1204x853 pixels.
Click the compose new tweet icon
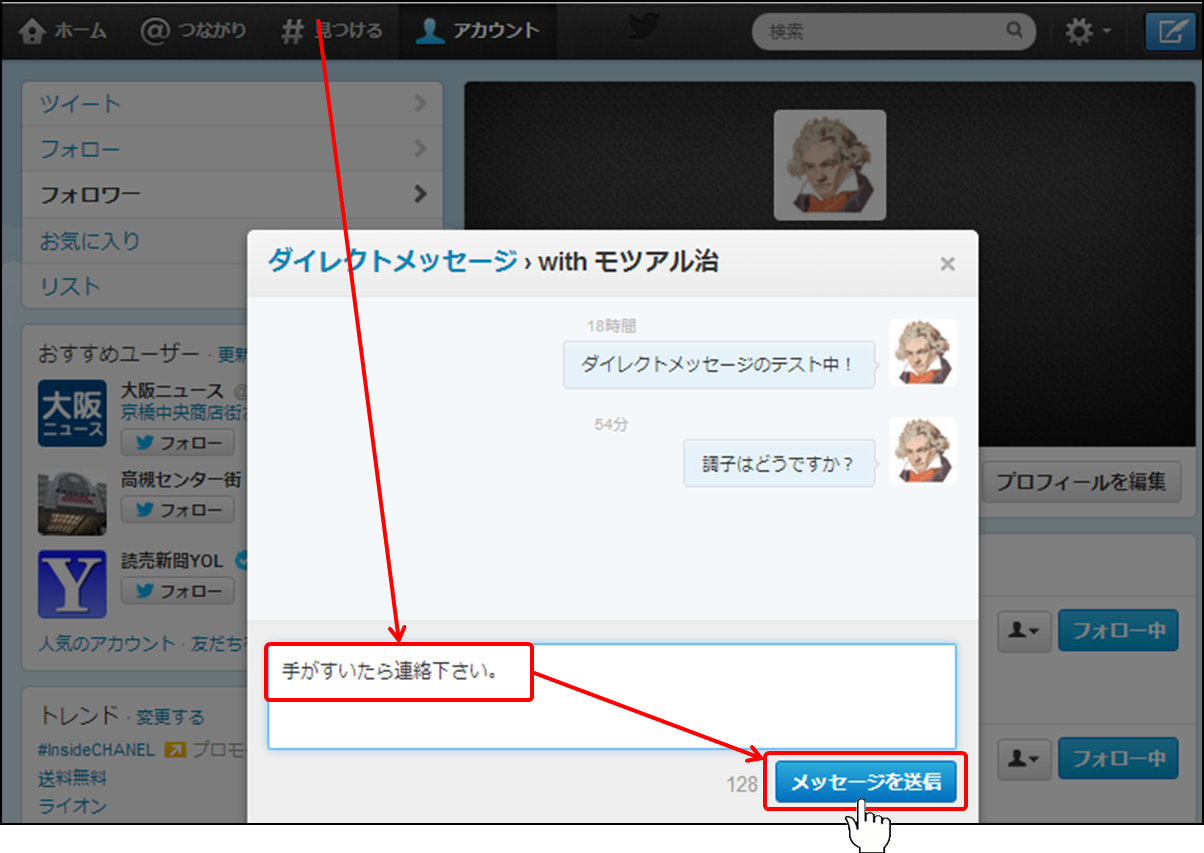point(1168,31)
